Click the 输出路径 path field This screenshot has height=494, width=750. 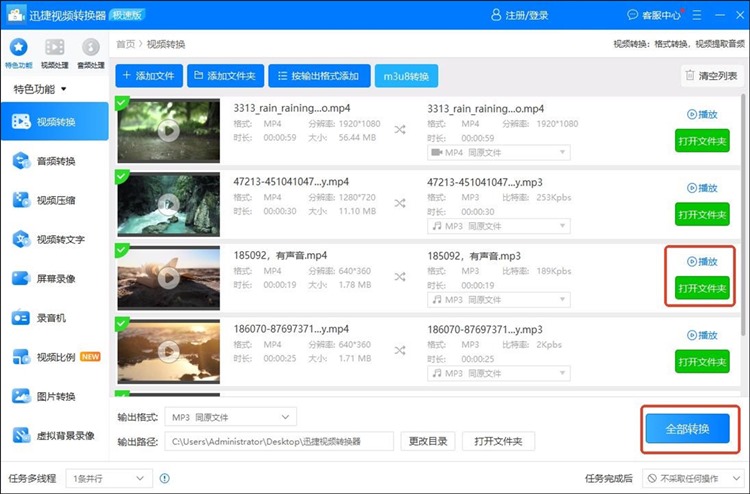pyautogui.click(x=279, y=441)
